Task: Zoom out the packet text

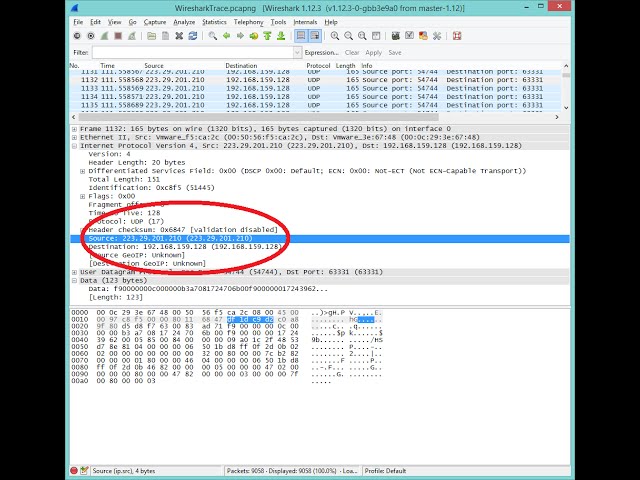Action: (348, 36)
